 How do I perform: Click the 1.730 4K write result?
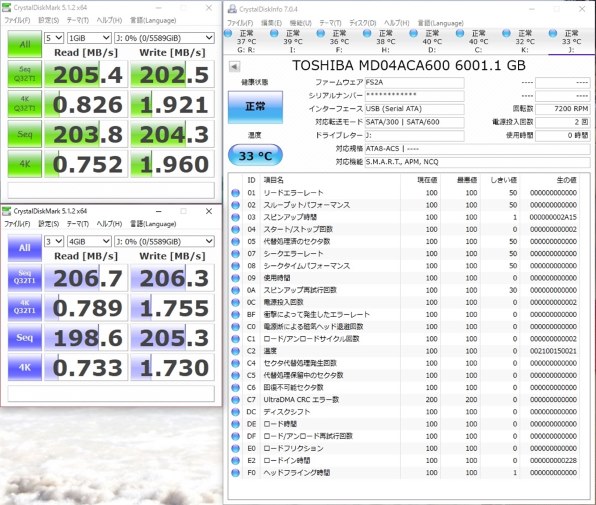(x=173, y=367)
